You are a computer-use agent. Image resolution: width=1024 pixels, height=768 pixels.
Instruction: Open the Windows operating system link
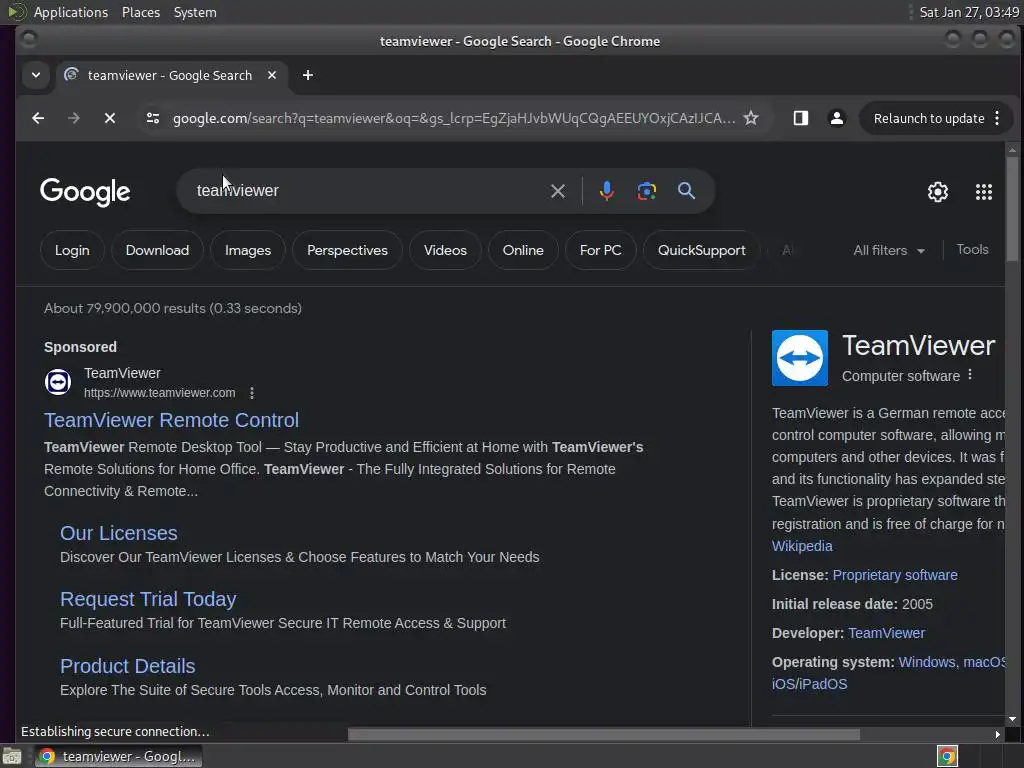click(x=927, y=662)
